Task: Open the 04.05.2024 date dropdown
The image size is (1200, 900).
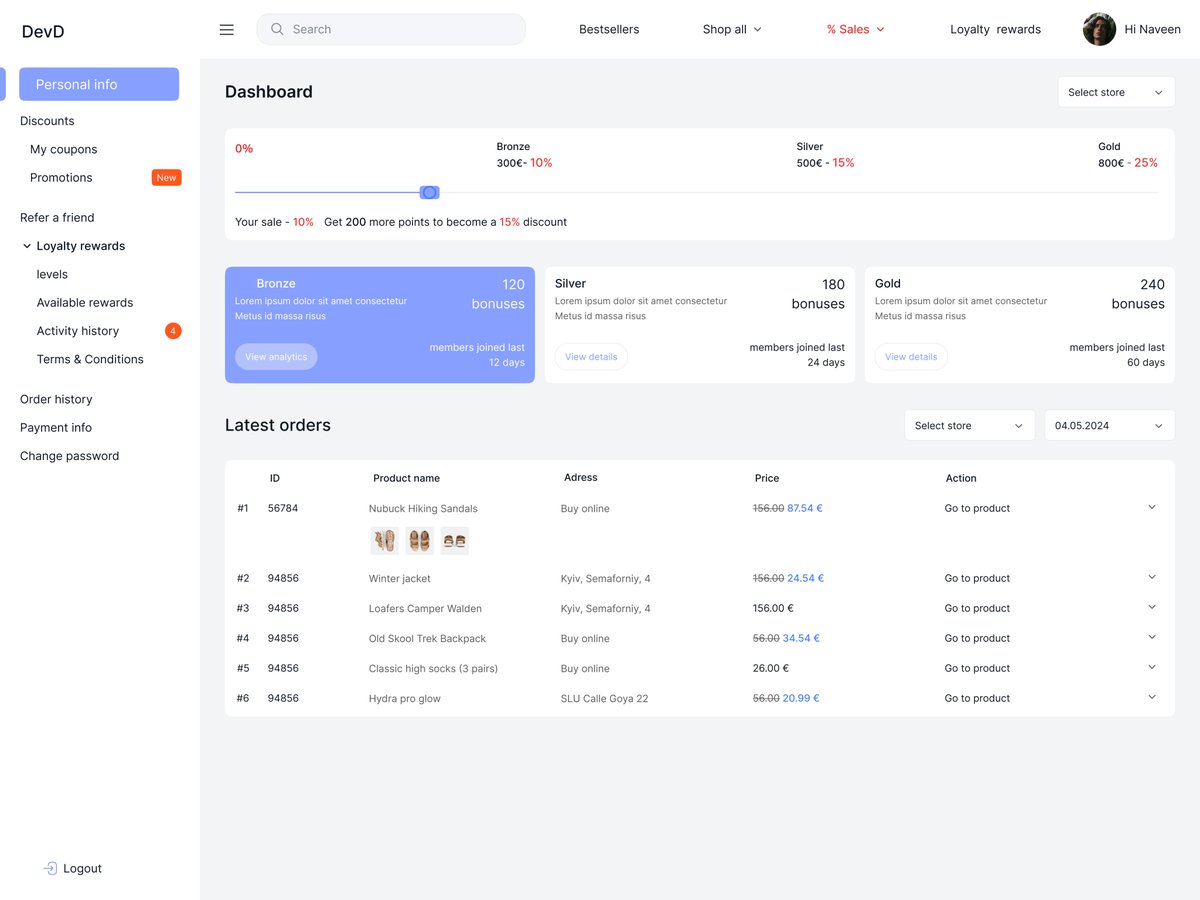Action: tap(1110, 425)
